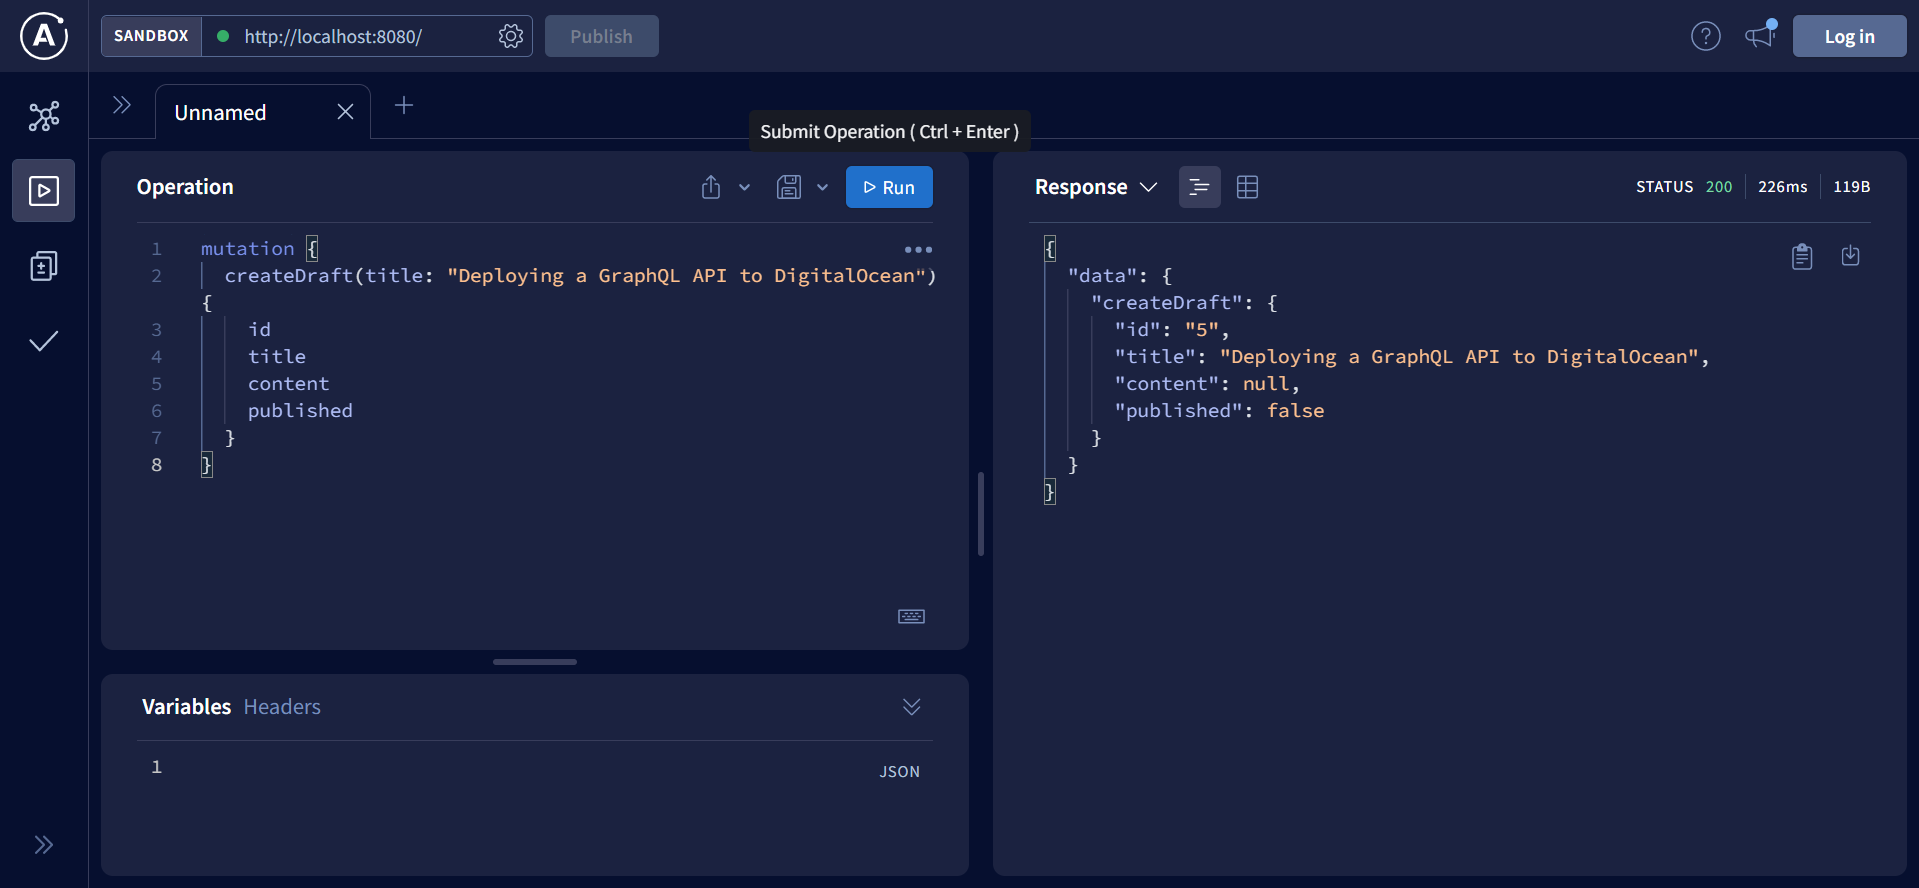The height and width of the screenshot is (888, 1919).
Task: Open the Checks checkmark sidebar icon
Action: [44, 341]
